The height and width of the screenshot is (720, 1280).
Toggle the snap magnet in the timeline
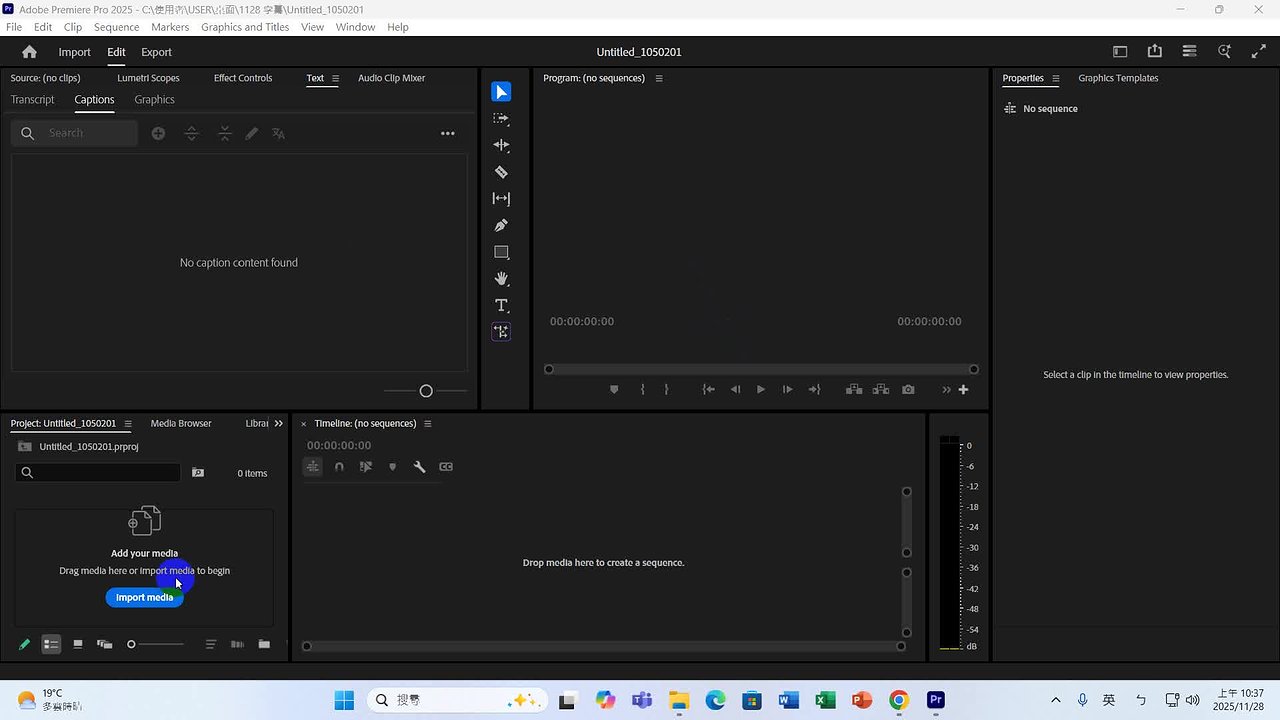point(339,466)
